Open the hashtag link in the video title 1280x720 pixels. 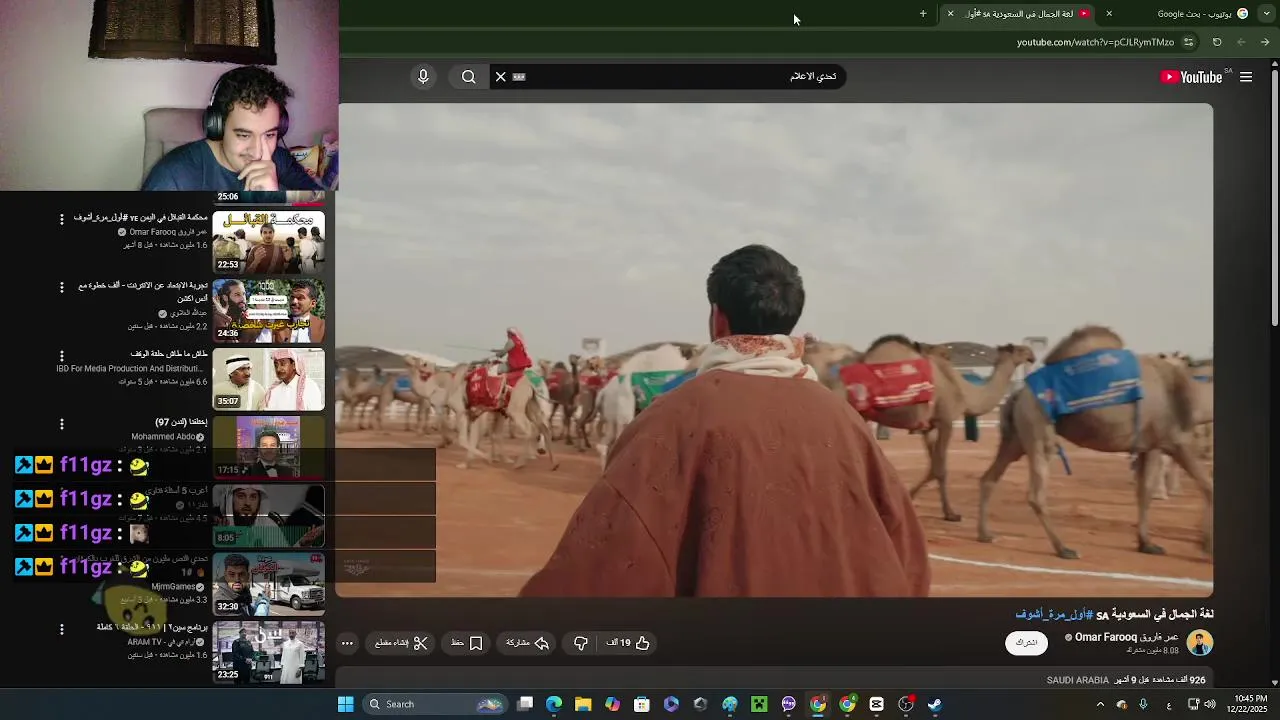point(1054,614)
